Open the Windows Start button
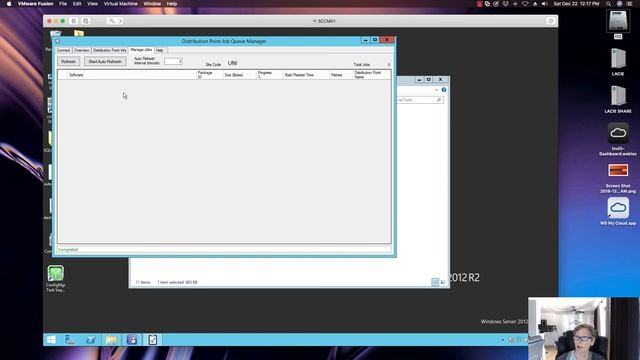640x360 pixels. coord(51,340)
